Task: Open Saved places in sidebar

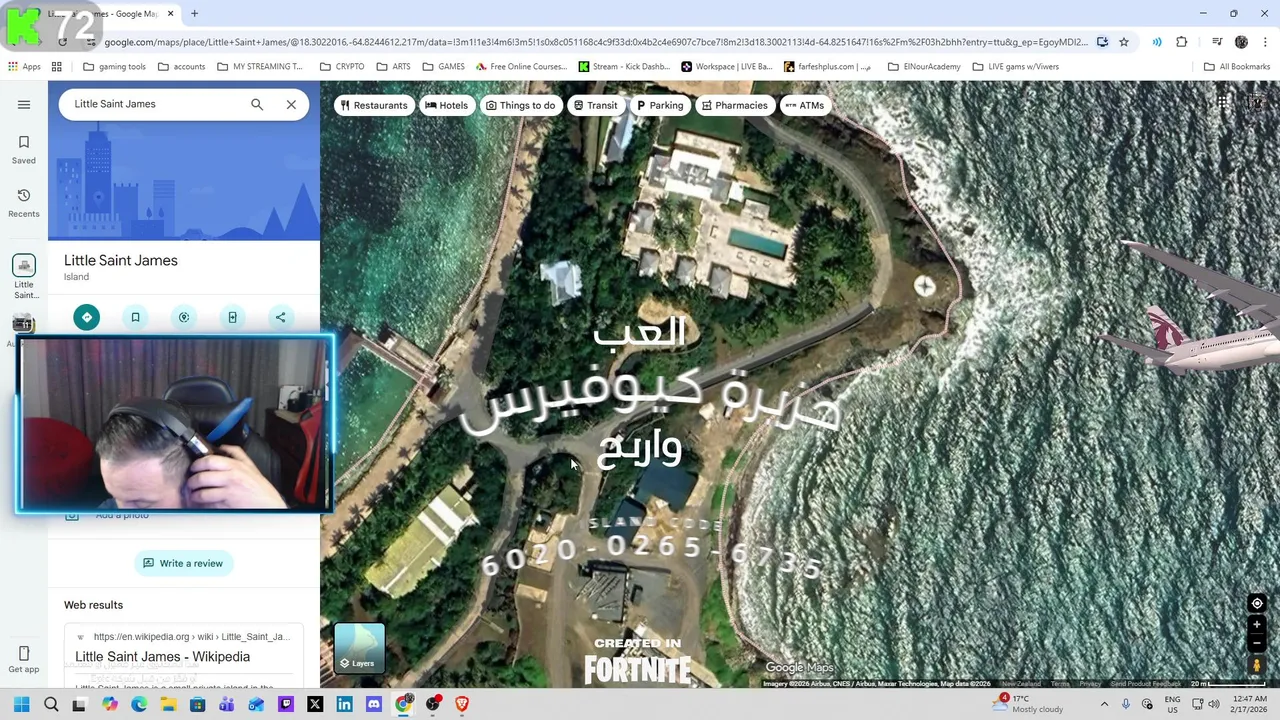Action: click(24, 149)
